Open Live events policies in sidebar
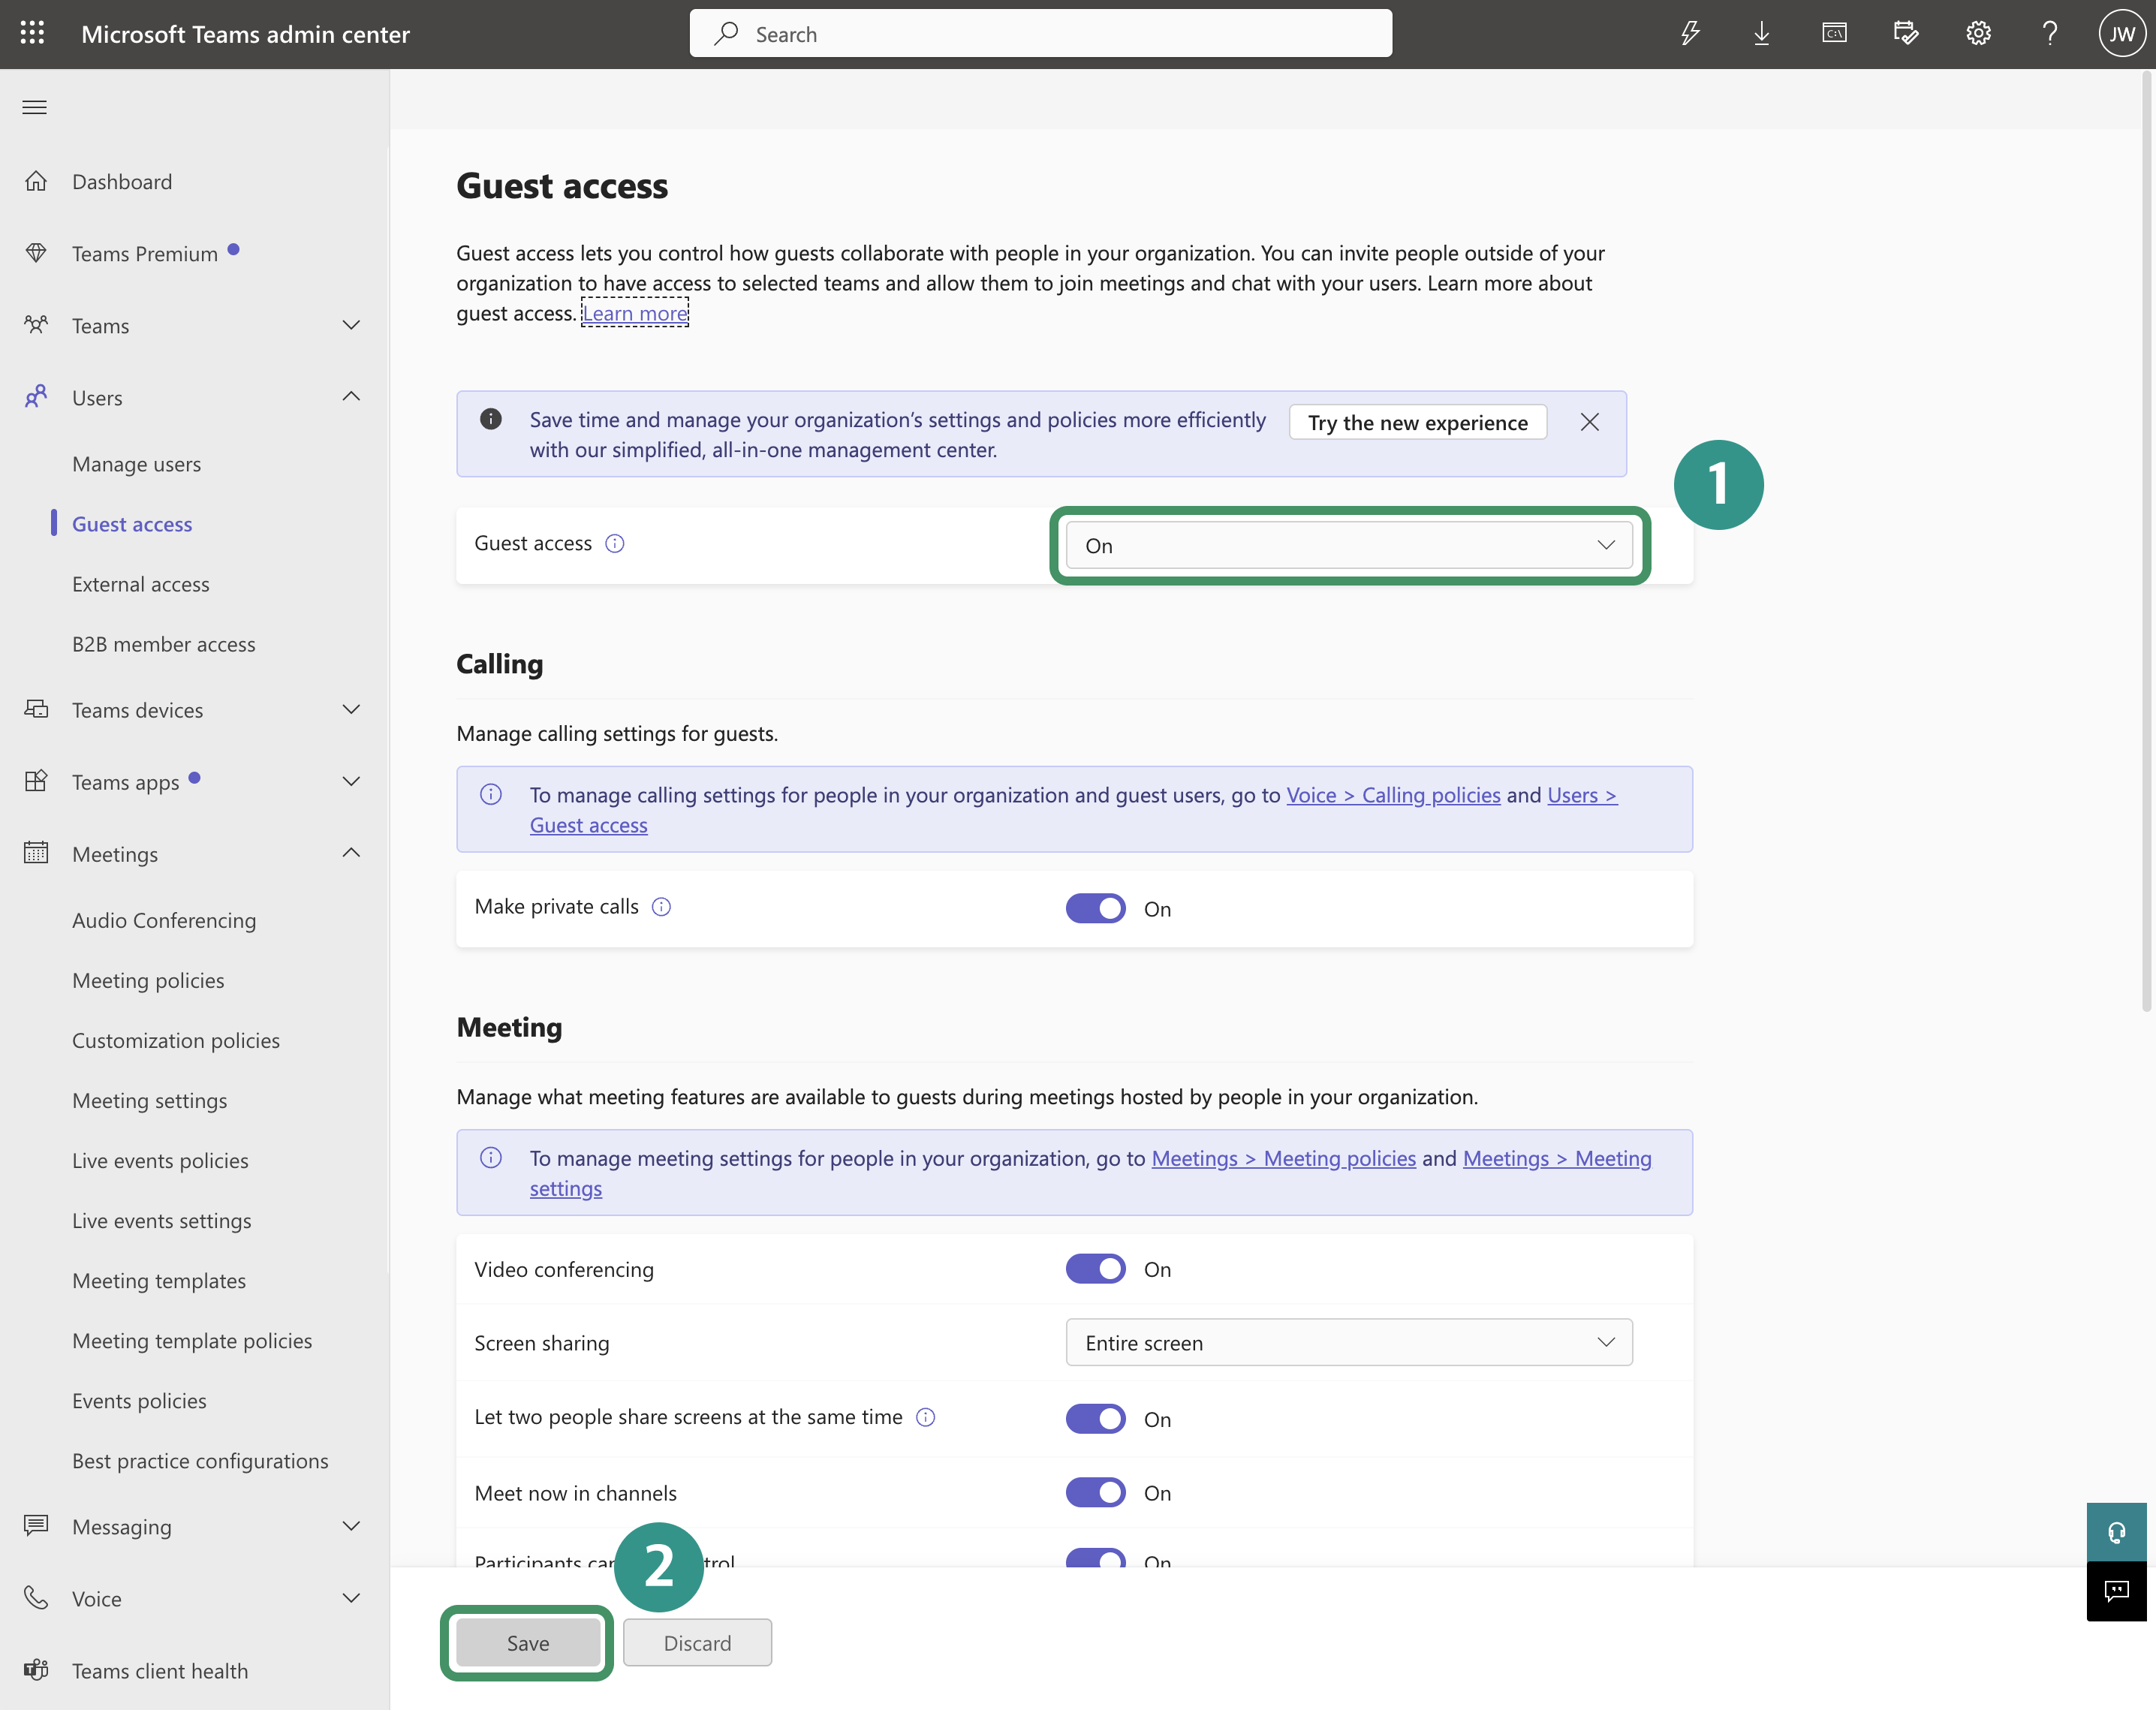Screen dimensions: 2156x1710 coord(160,1160)
